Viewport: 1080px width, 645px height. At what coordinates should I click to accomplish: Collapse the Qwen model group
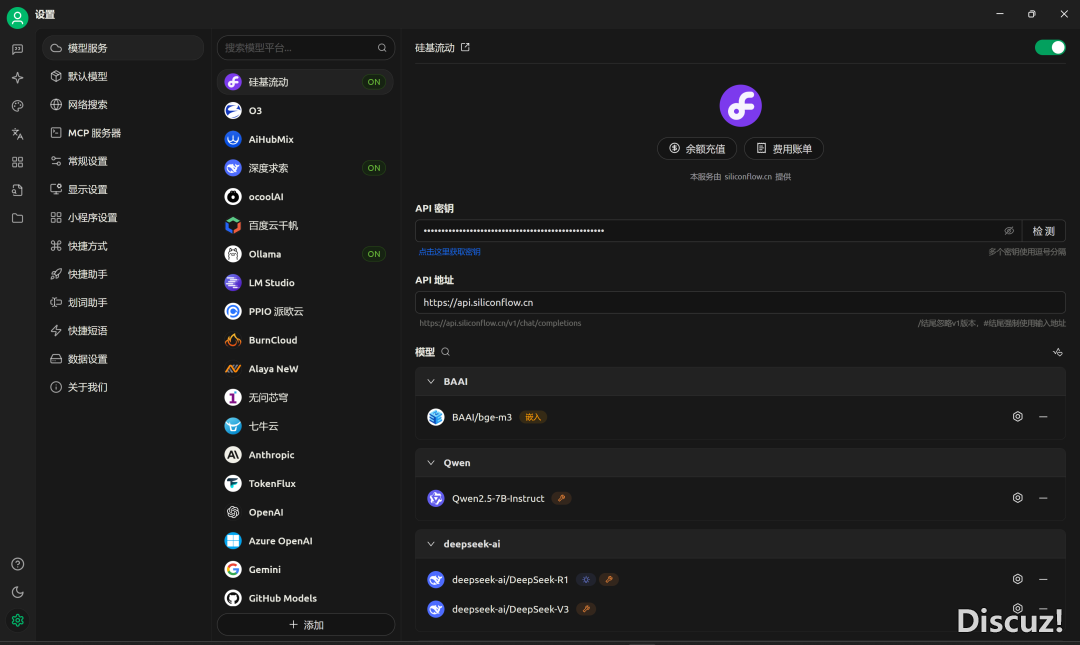coord(431,462)
